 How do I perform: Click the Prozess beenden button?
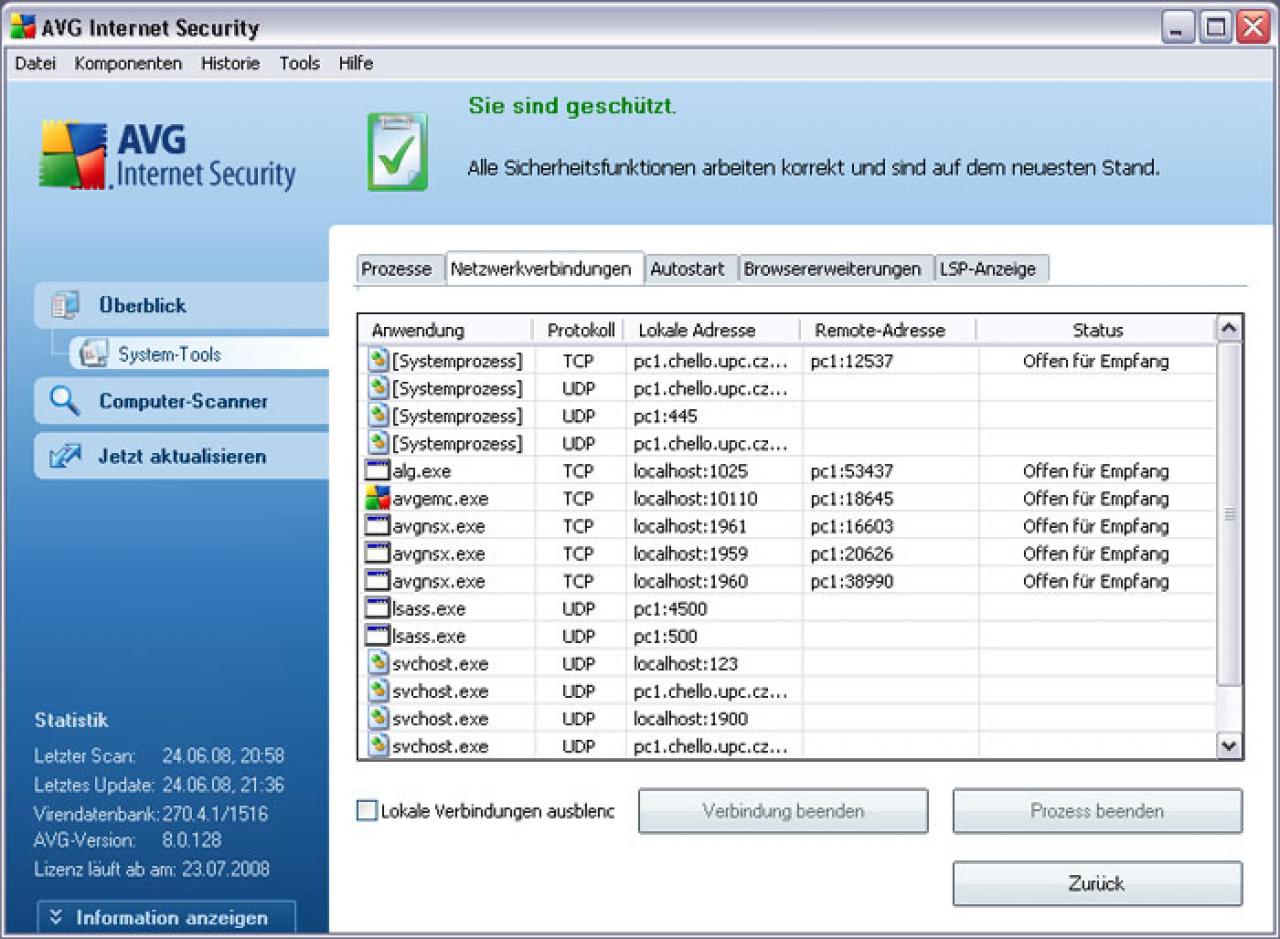tap(1097, 811)
